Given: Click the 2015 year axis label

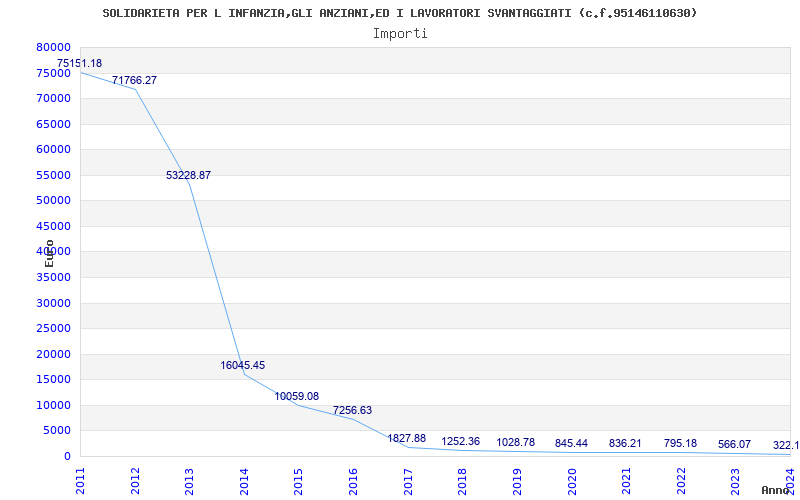Looking at the screenshot, I should coord(298,481).
